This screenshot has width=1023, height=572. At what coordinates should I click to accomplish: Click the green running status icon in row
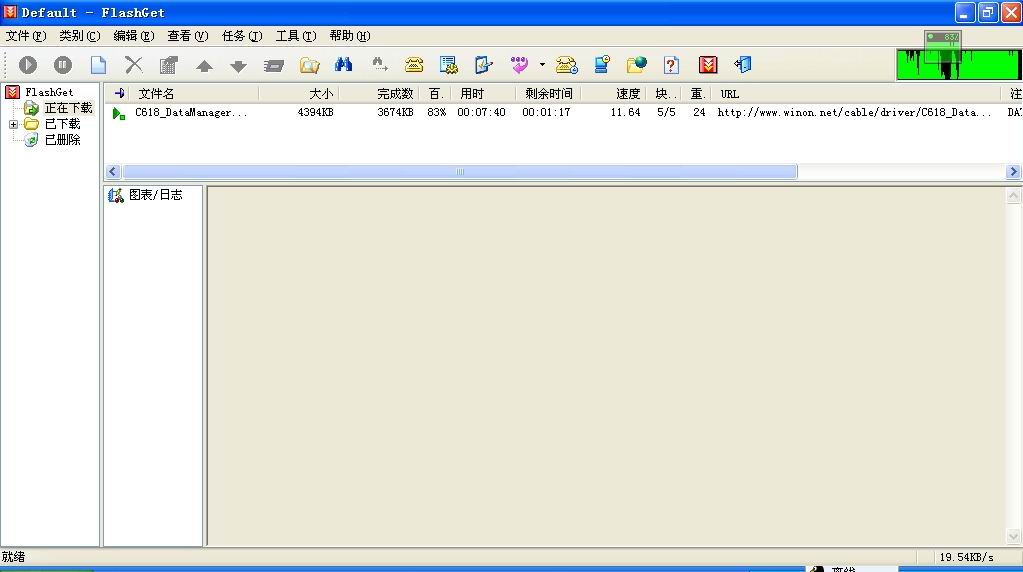[118, 113]
